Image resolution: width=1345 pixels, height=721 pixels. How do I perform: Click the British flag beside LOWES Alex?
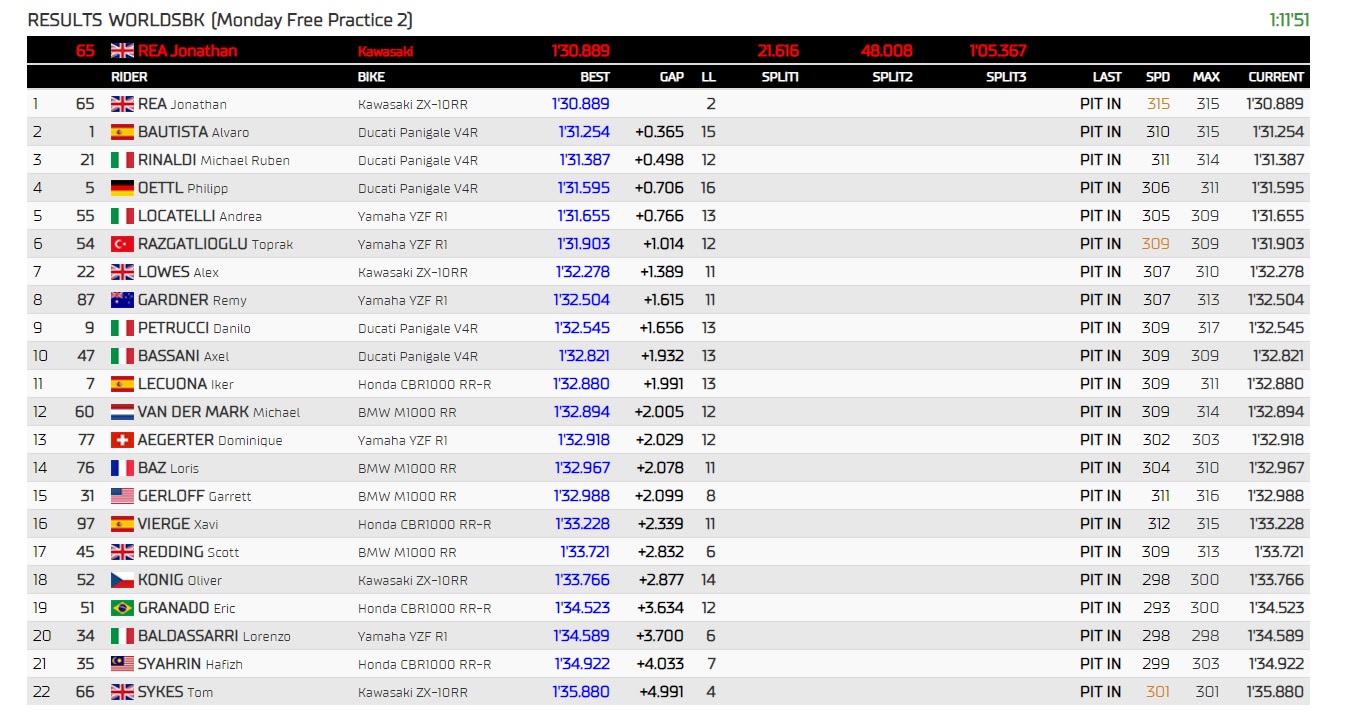click(x=122, y=271)
